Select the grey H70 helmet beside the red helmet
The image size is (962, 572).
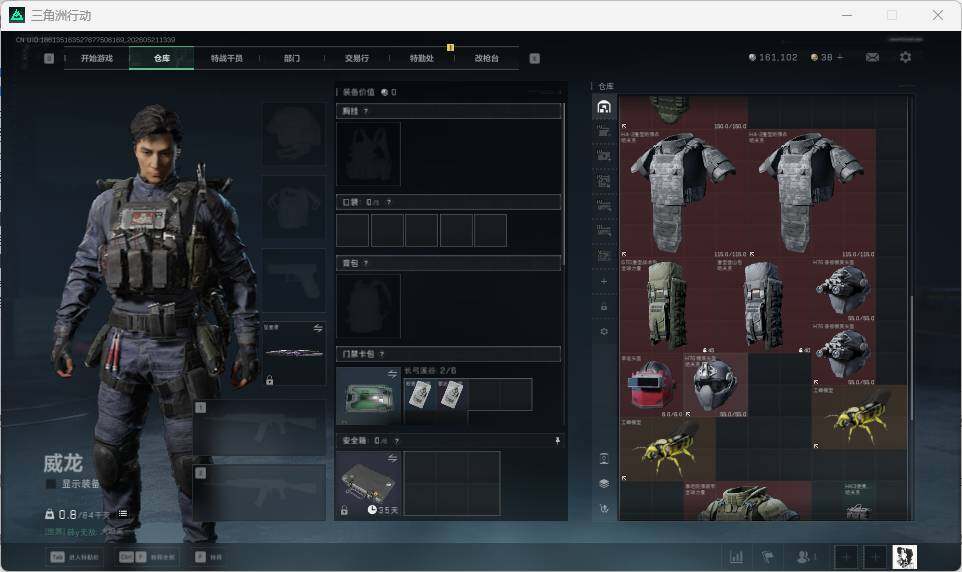[715, 385]
